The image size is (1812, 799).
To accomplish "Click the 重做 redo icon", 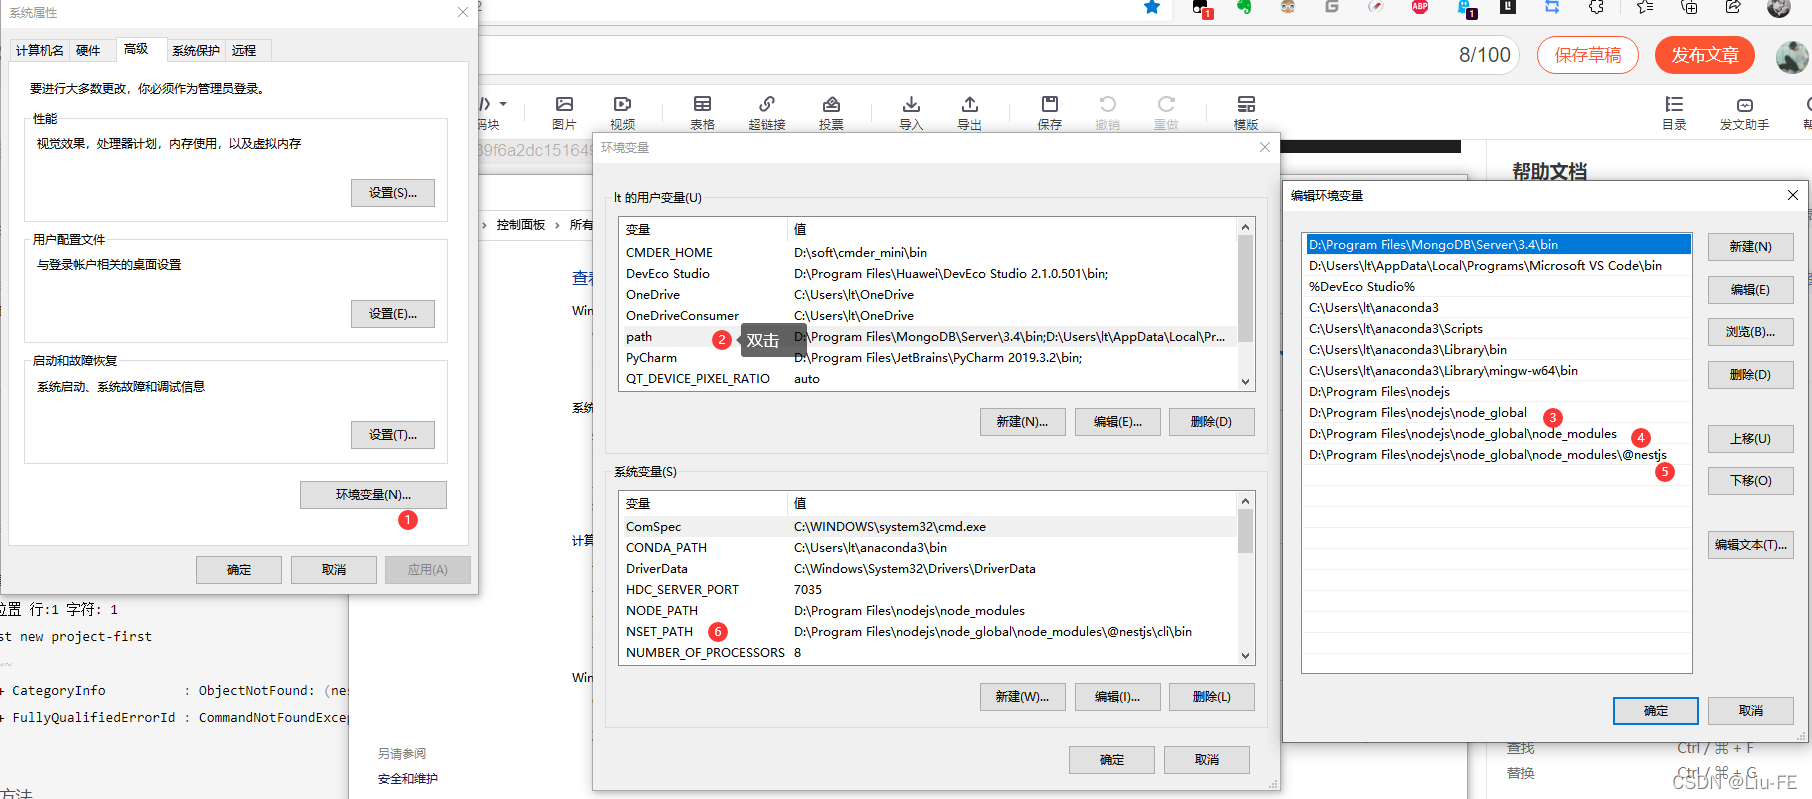I will [x=1166, y=113].
